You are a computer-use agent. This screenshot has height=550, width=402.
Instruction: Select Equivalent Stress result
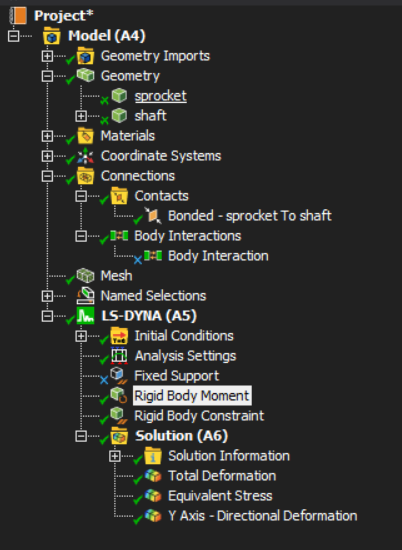click(220, 496)
